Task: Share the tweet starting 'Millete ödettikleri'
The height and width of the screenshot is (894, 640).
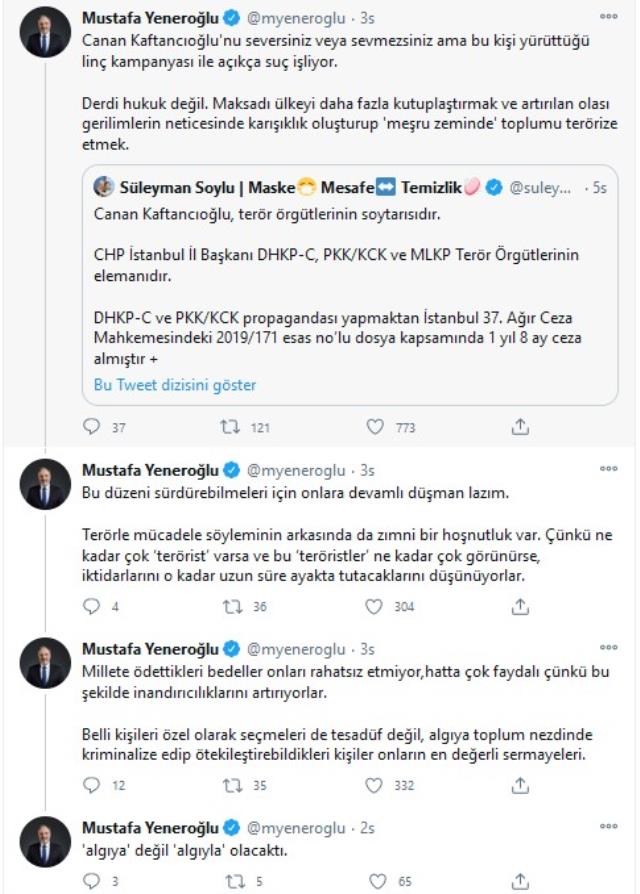Action: click(520, 785)
